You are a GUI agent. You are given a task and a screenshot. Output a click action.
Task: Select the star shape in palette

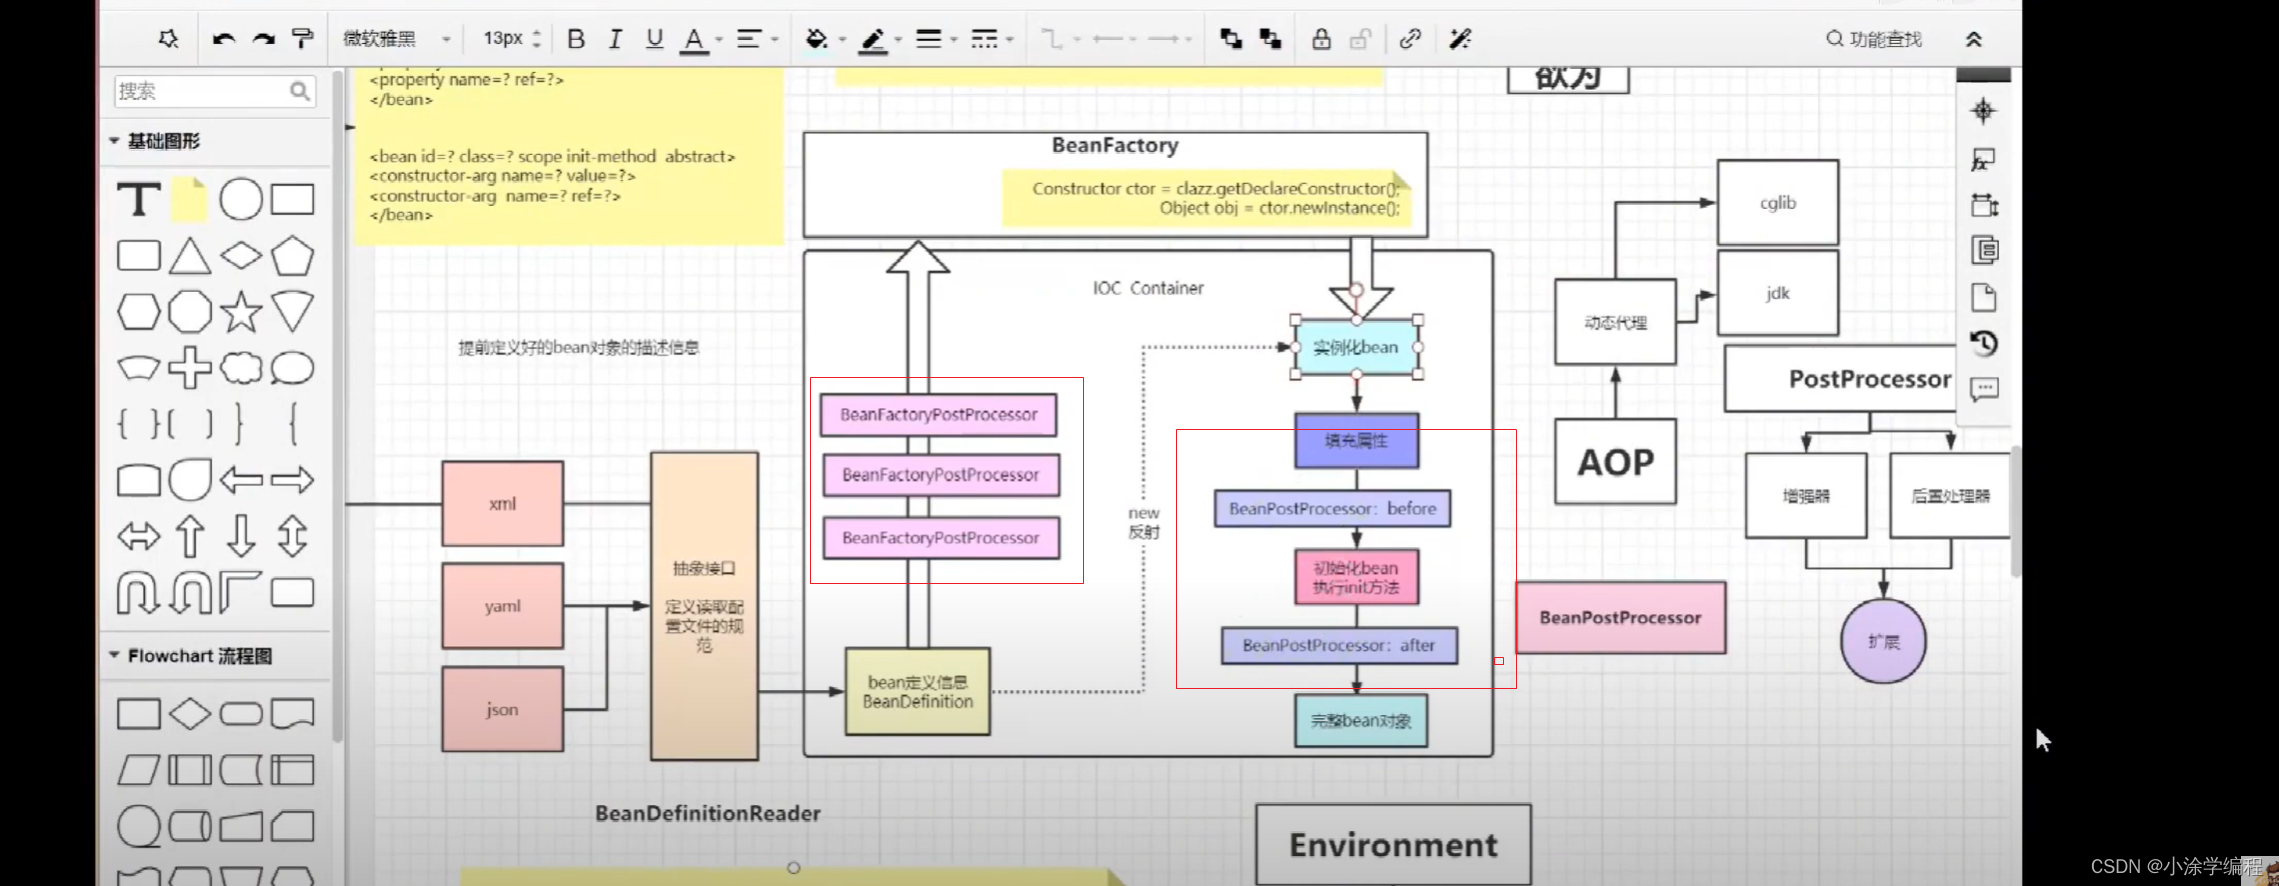tap(241, 312)
